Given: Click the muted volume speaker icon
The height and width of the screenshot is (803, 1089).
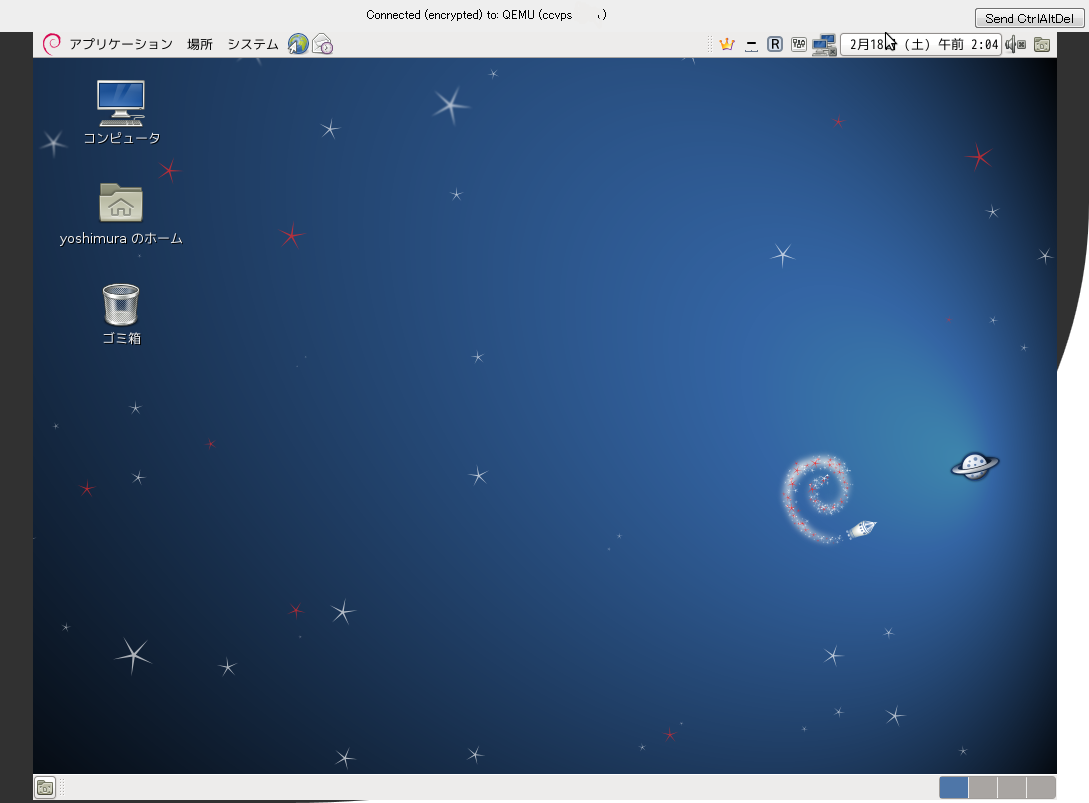Looking at the screenshot, I should [x=1015, y=44].
